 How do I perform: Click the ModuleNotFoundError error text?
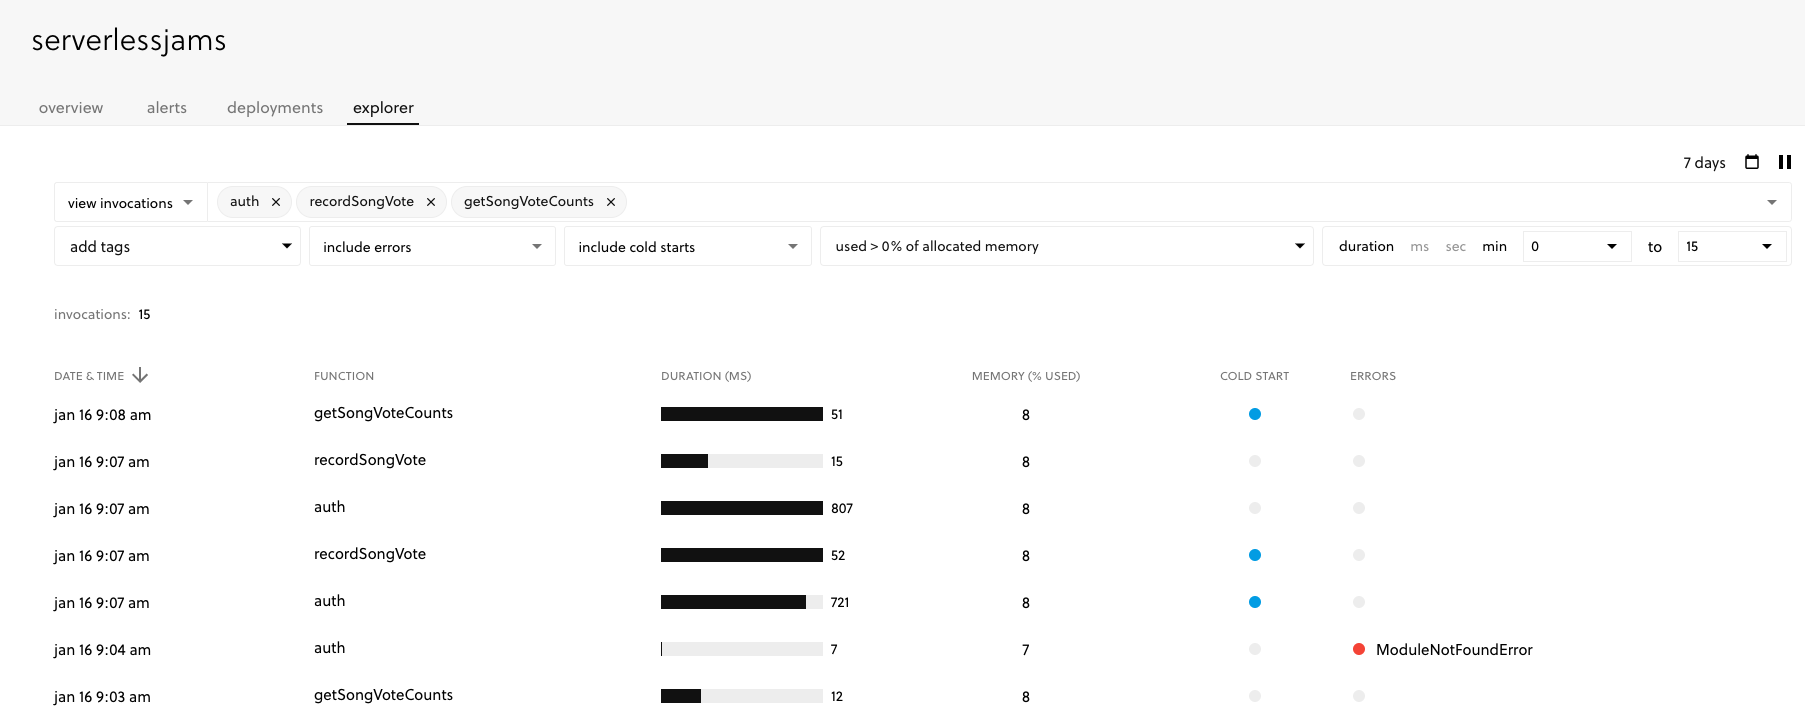1454,650
